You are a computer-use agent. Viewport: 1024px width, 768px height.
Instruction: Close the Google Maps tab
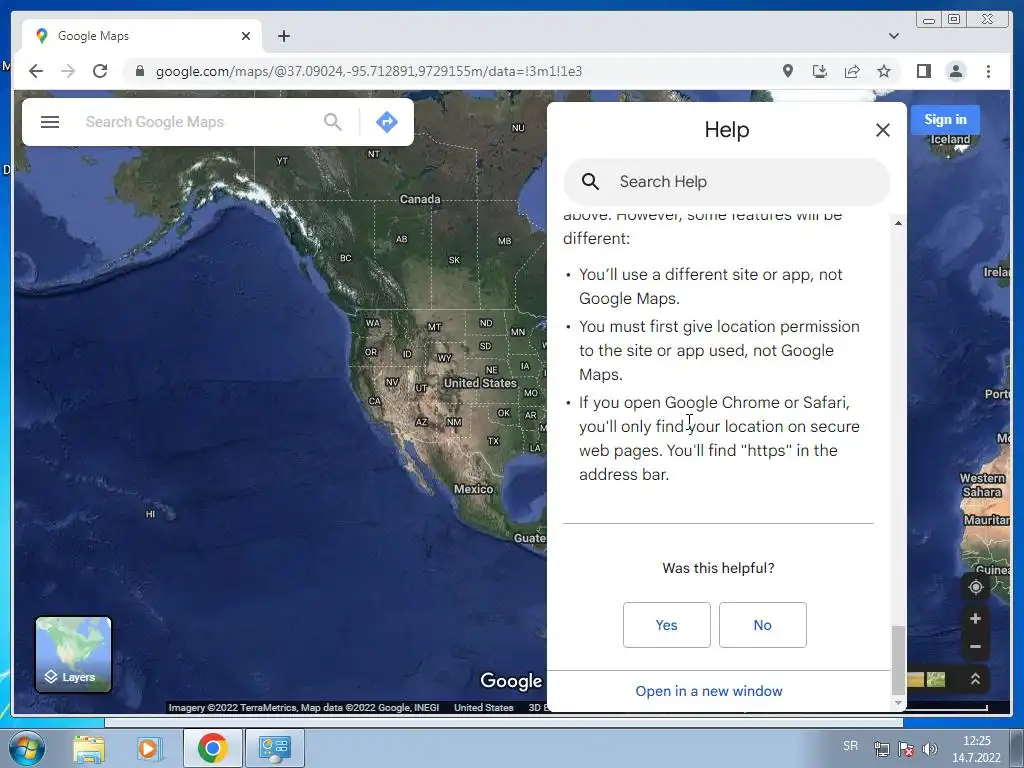click(246, 36)
